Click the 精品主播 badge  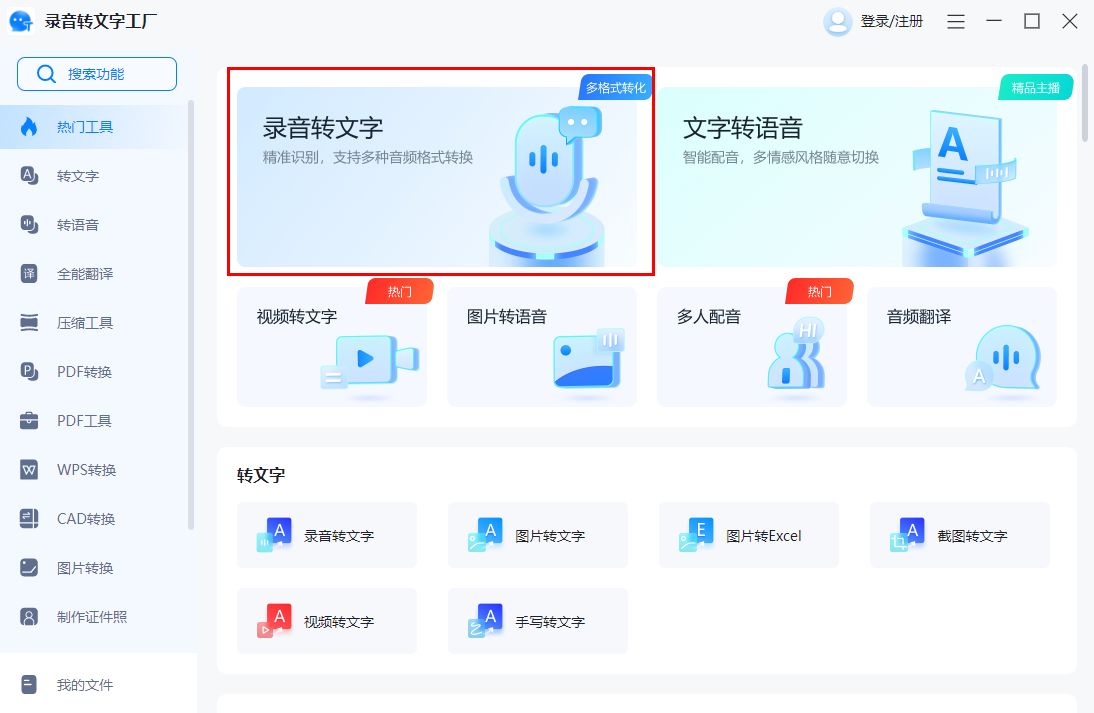[x=1035, y=88]
